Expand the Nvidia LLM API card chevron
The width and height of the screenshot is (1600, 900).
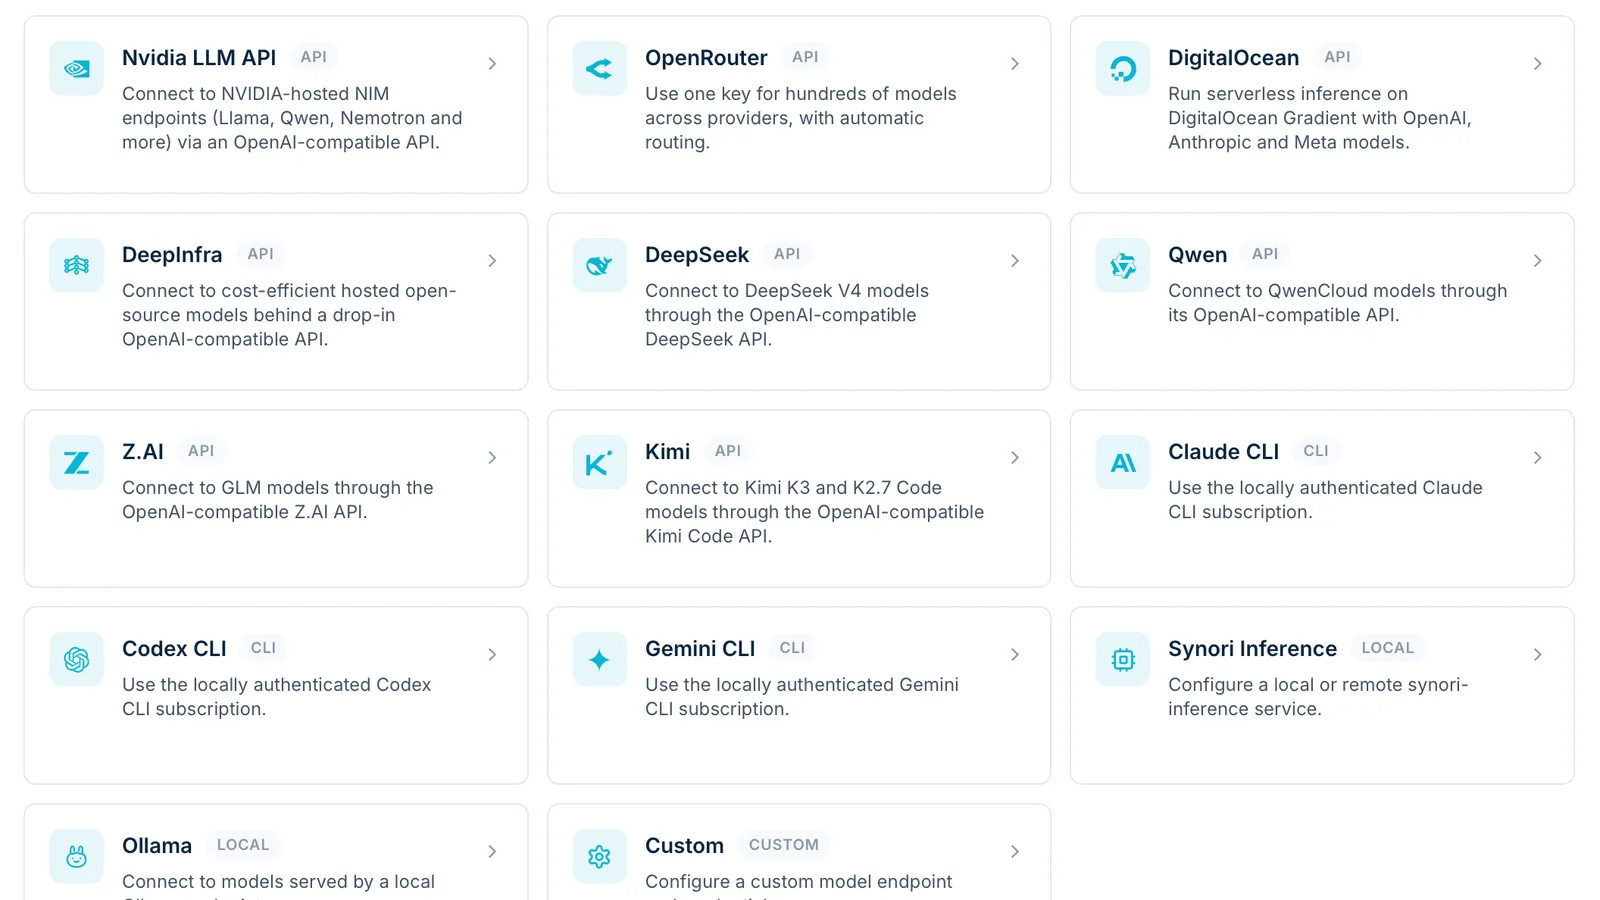(492, 64)
